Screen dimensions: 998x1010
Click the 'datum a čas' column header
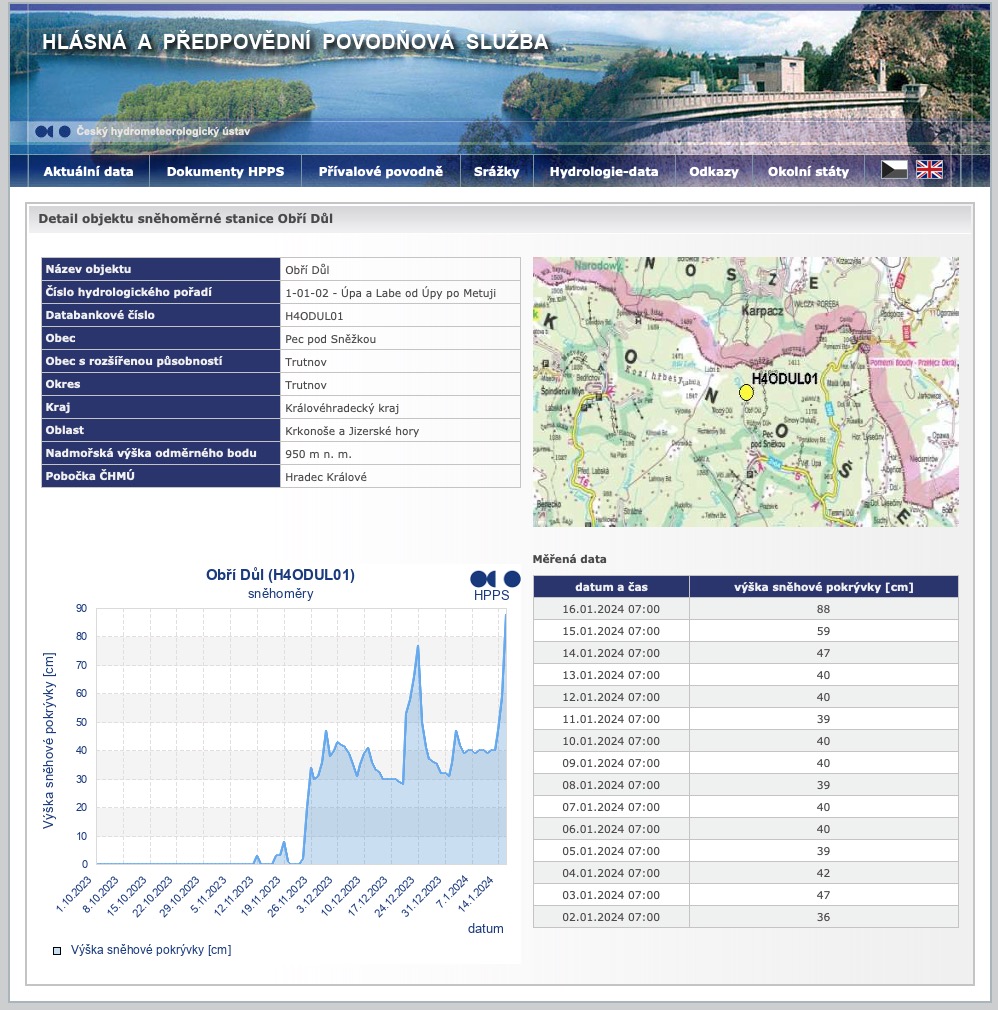[x=611, y=587]
